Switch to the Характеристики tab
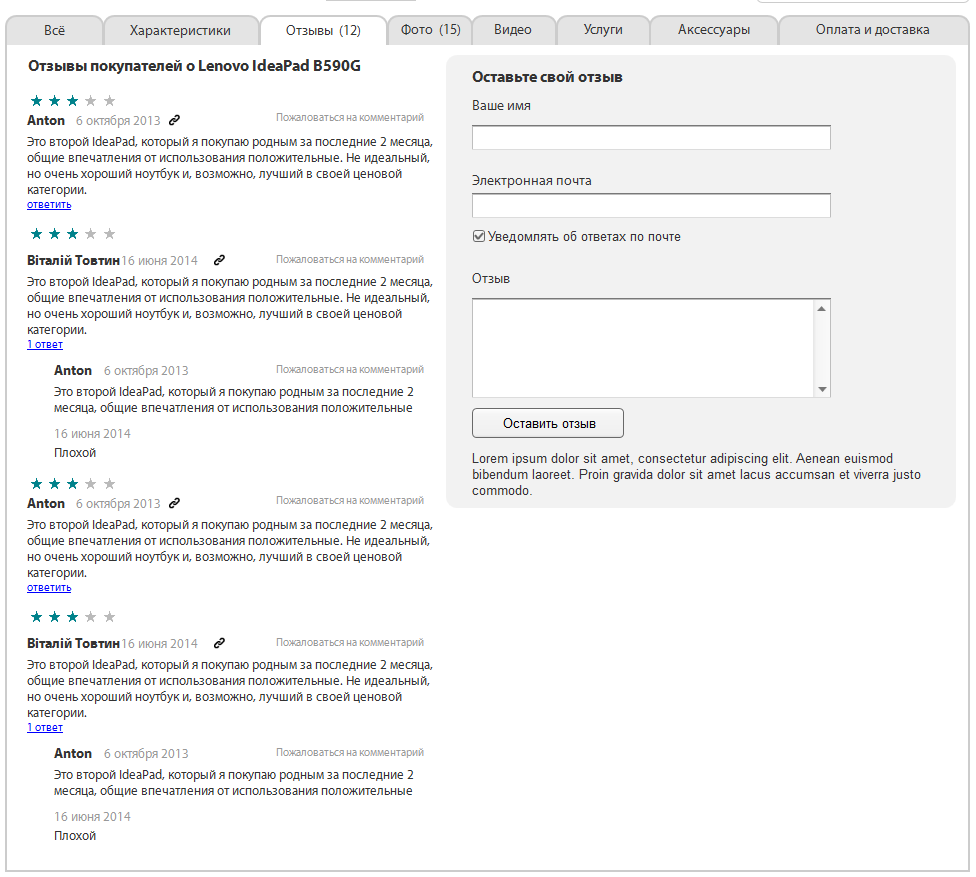976x877 pixels. [181, 30]
